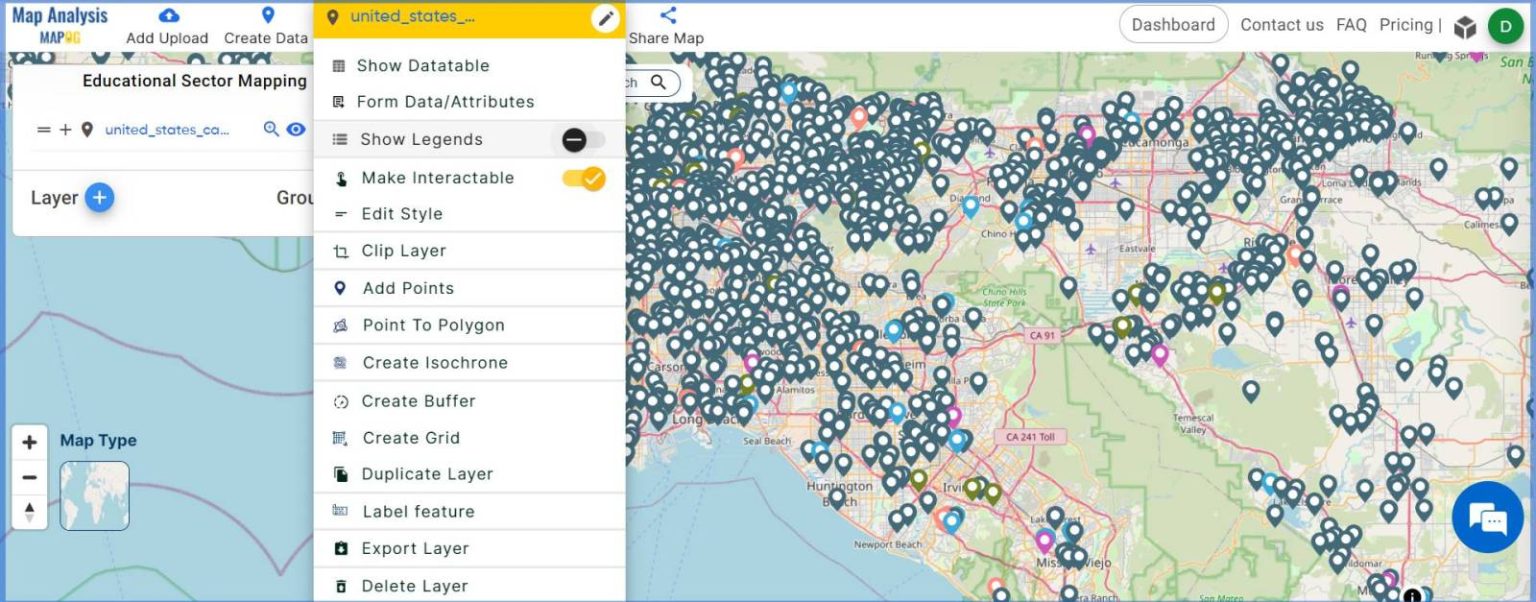1536x602 pixels.
Task: Choose Delete Layer from the menu
Action: click(417, 585)
